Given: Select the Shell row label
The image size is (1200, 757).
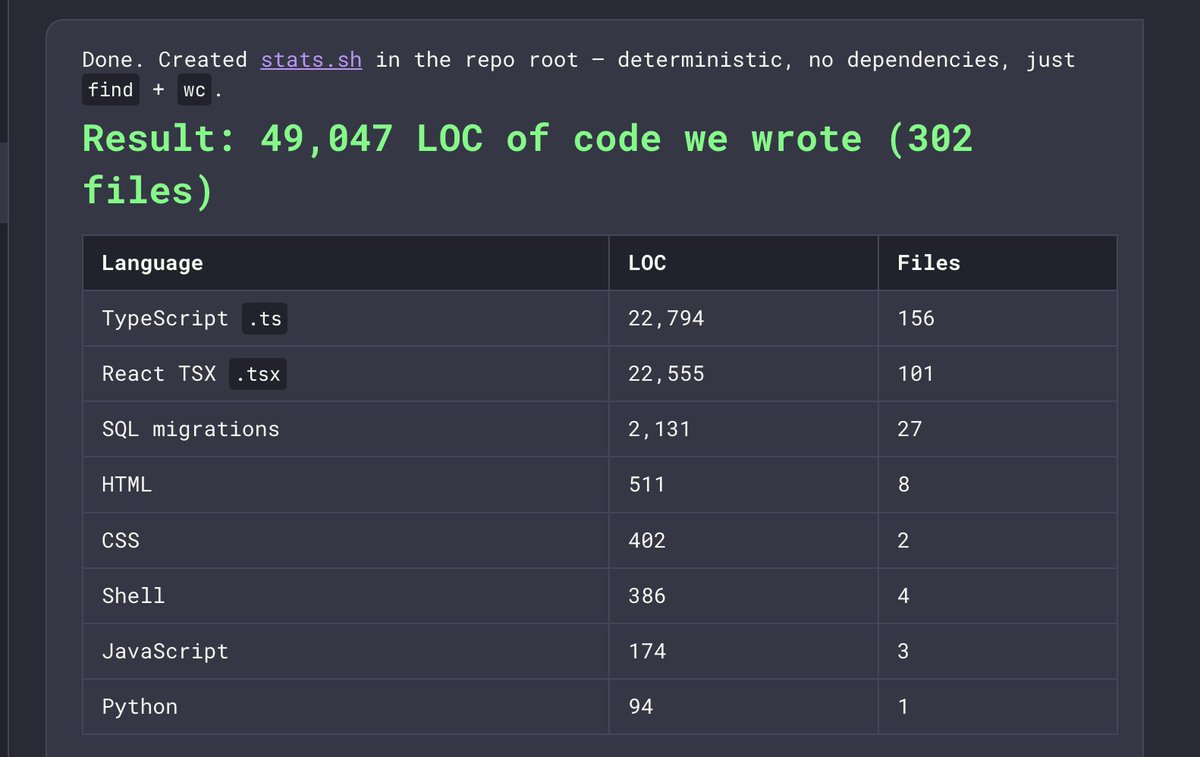Looking at the screenshot, I should [133, 596].
